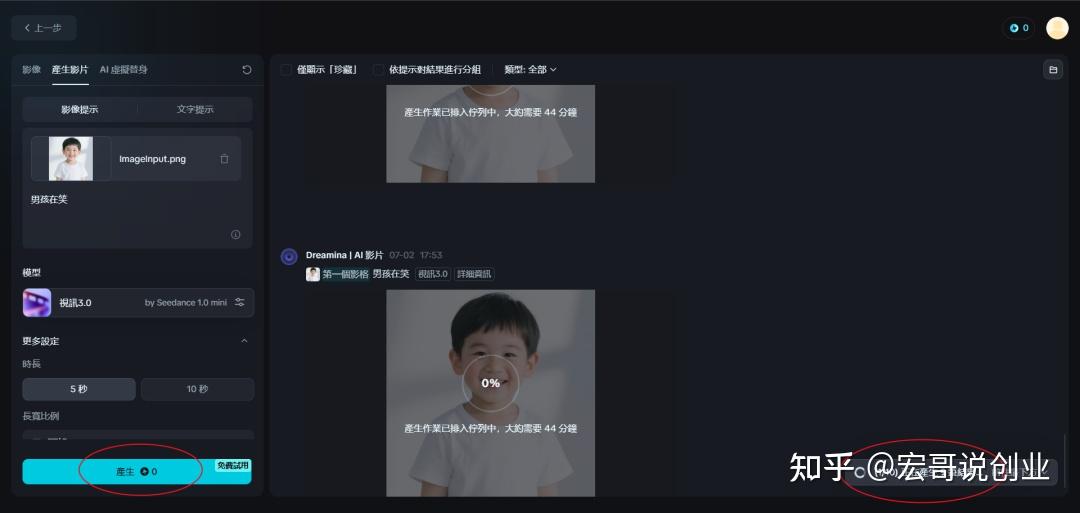Go back with 上一步 button
The width and height of the screenshot is (1080, 513).
pyautogui.click(x=43, y=28)
